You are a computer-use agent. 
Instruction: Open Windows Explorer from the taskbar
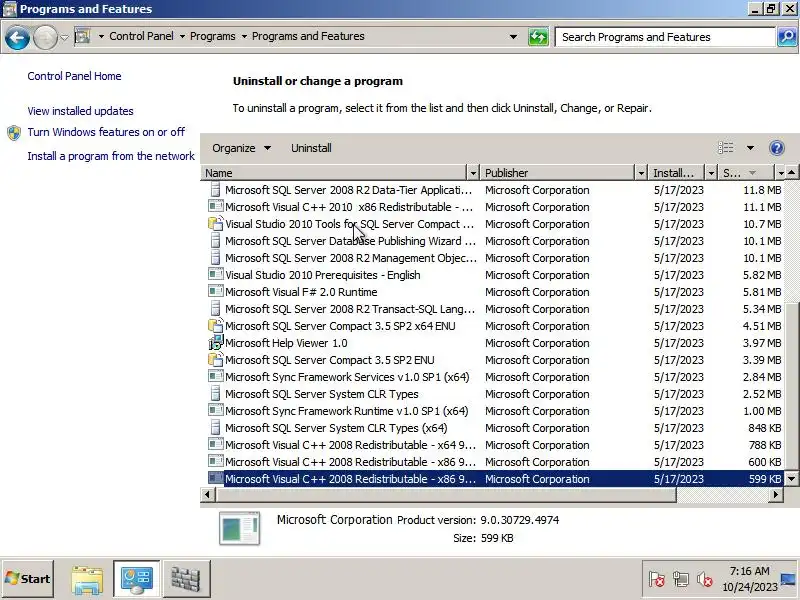pos(87,579)
